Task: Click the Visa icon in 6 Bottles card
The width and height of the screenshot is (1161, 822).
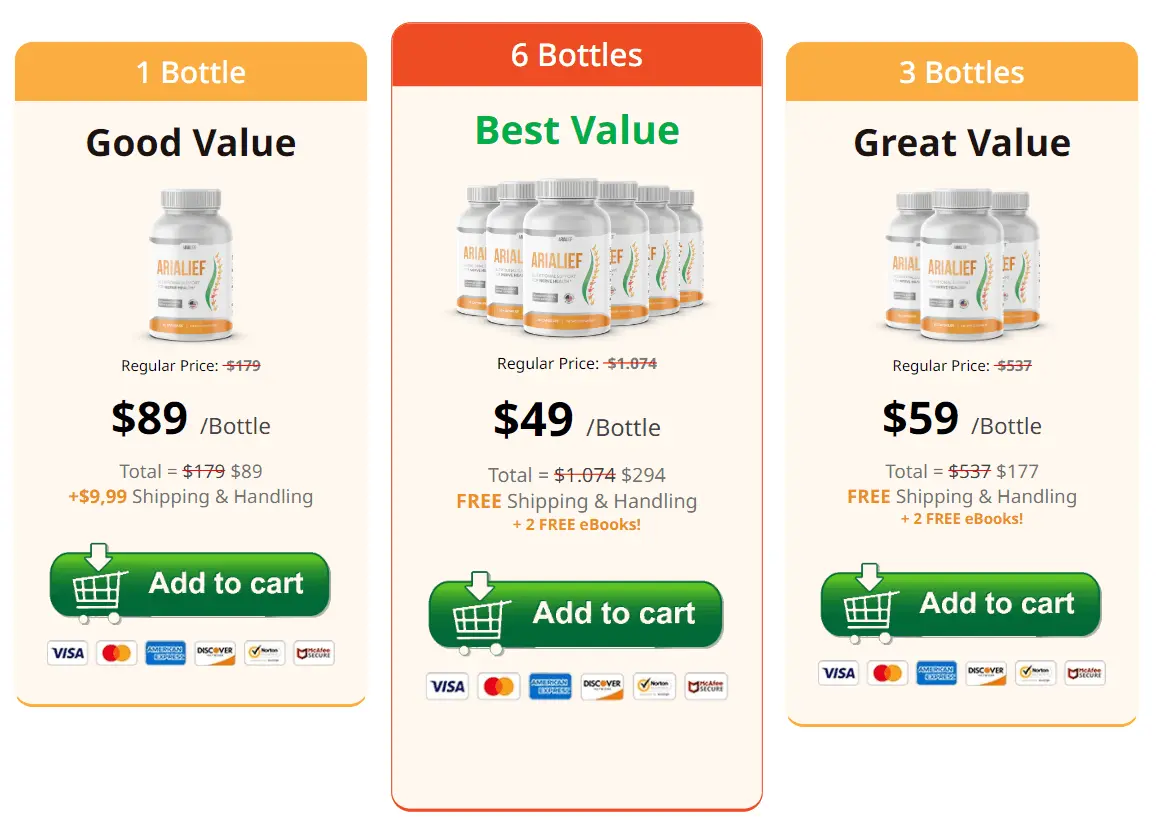Action: [447, 686]
